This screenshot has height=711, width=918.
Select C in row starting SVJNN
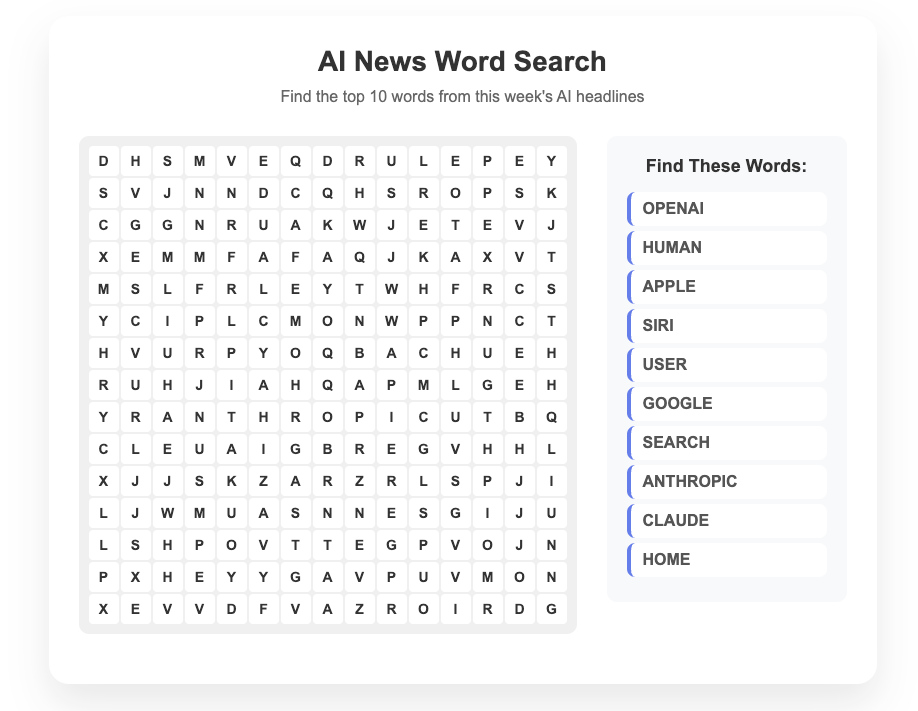click(x=296, y=193)
